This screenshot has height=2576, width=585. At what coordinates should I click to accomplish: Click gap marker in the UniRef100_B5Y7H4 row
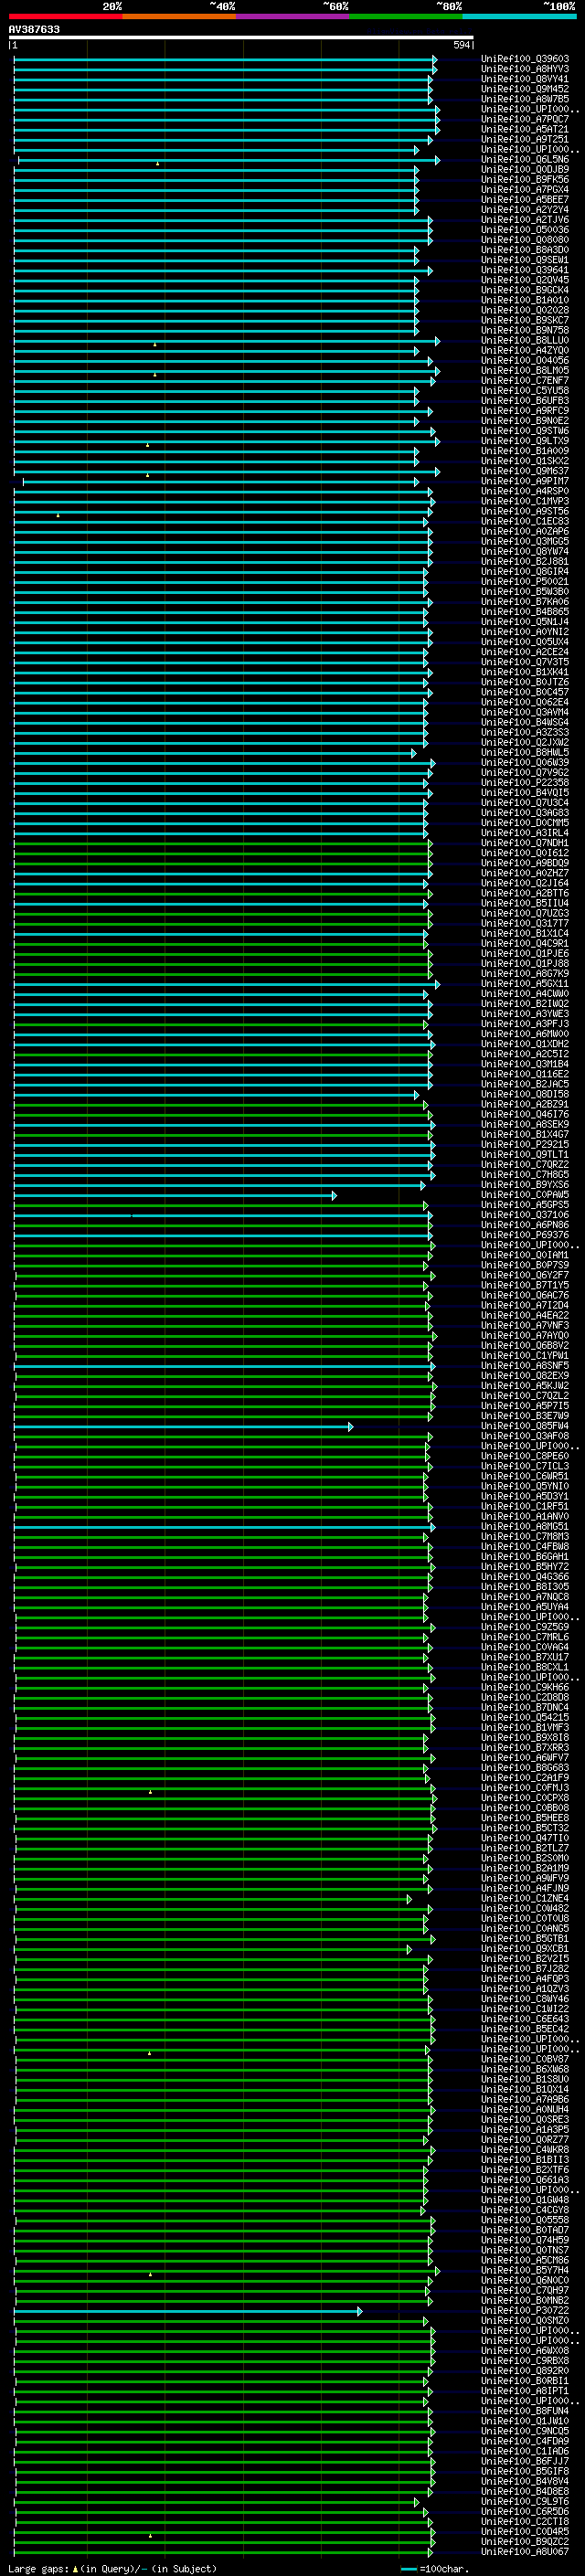[x=151, y=2274]
